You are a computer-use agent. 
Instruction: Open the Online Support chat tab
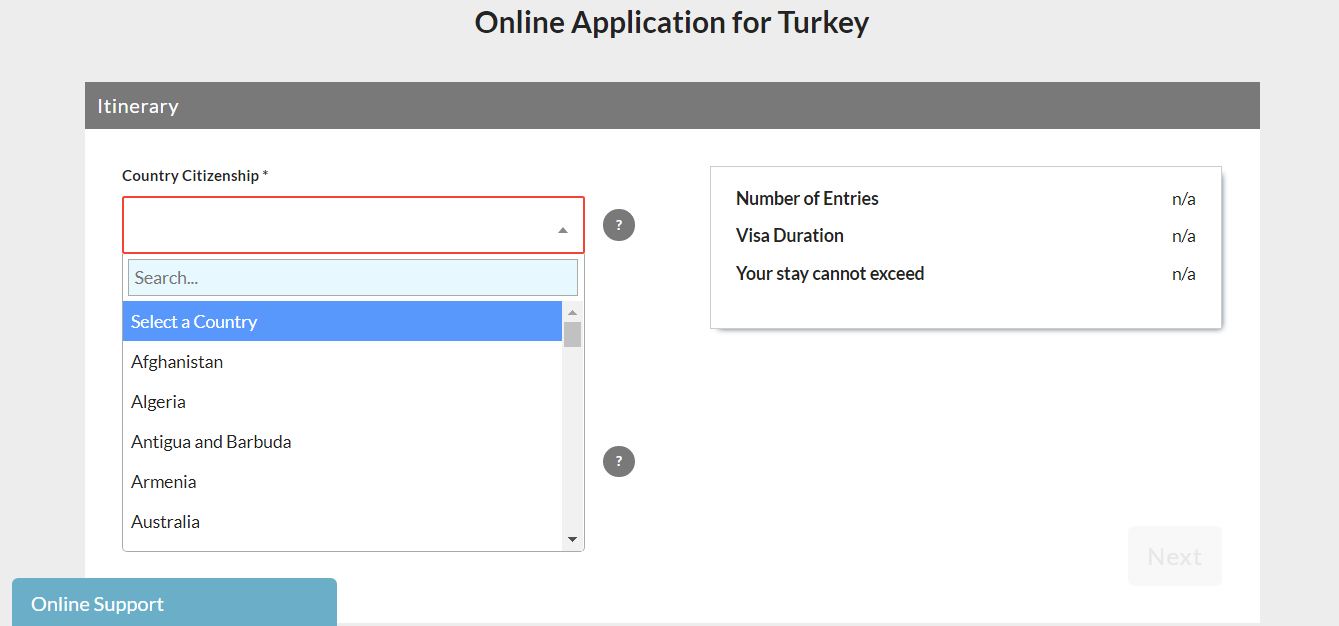[x=174, y=602]
